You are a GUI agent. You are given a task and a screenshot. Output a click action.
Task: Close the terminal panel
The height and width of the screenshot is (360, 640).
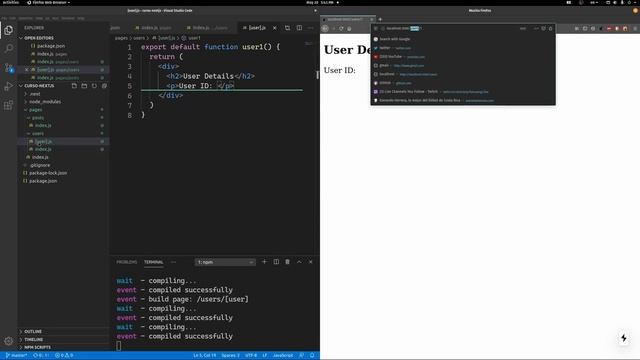(x=311, y=262)
